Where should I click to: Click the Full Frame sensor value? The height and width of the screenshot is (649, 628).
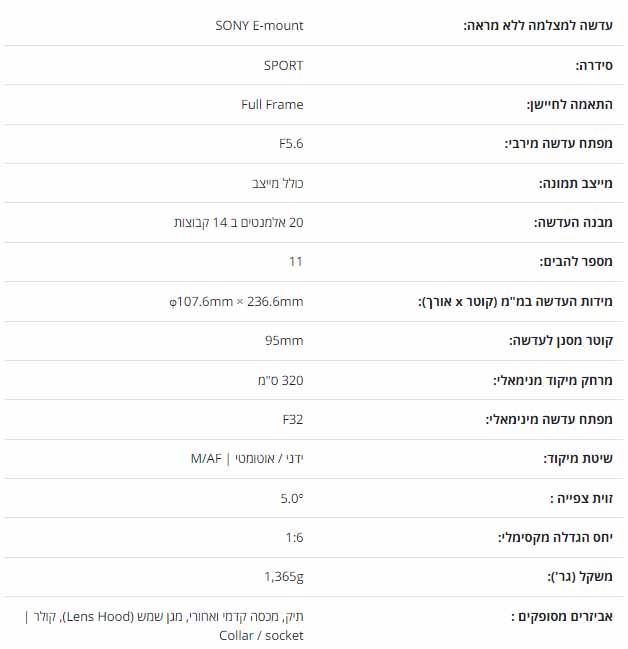272,104
